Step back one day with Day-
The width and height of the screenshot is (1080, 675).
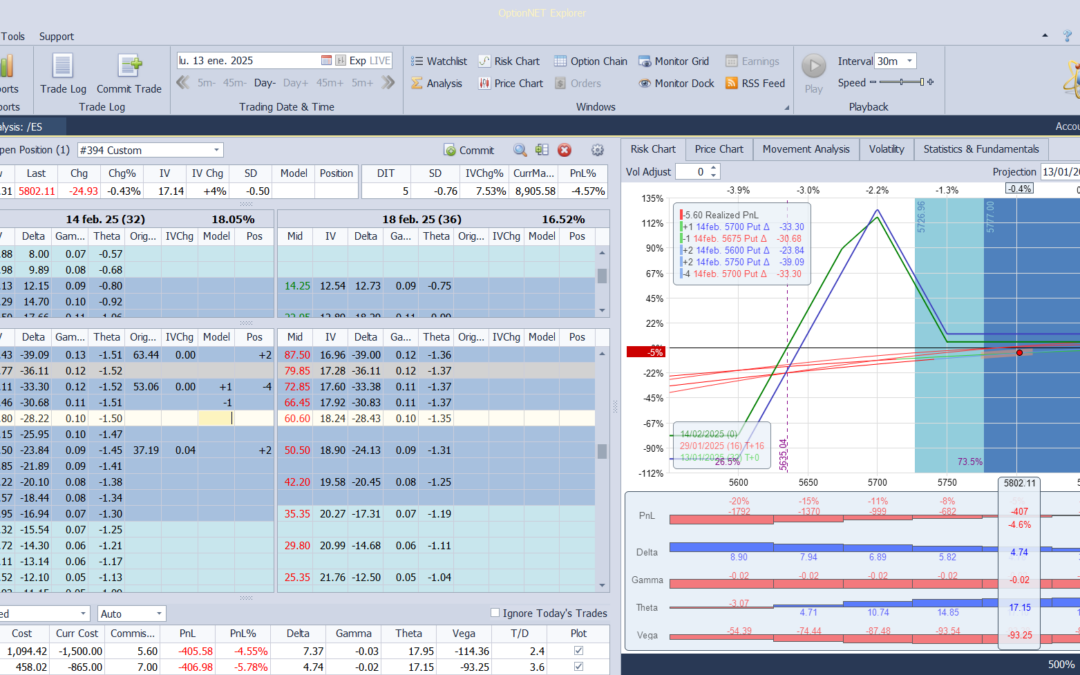tap(265, 83)
